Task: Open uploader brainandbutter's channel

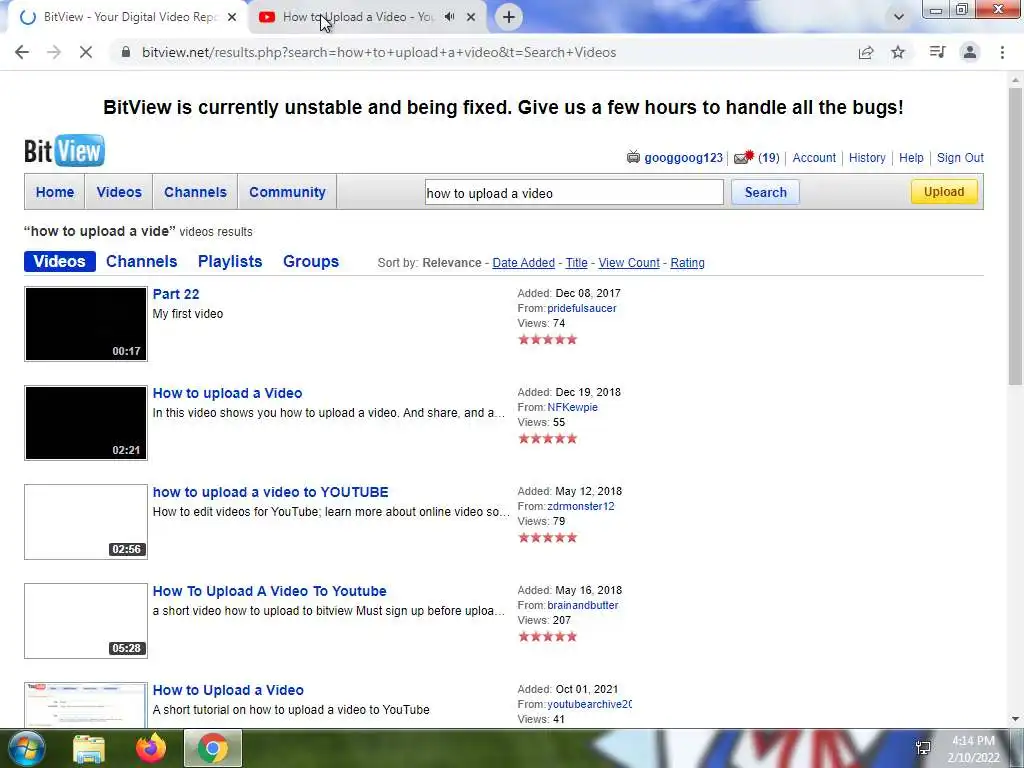Action: point(583,605)
